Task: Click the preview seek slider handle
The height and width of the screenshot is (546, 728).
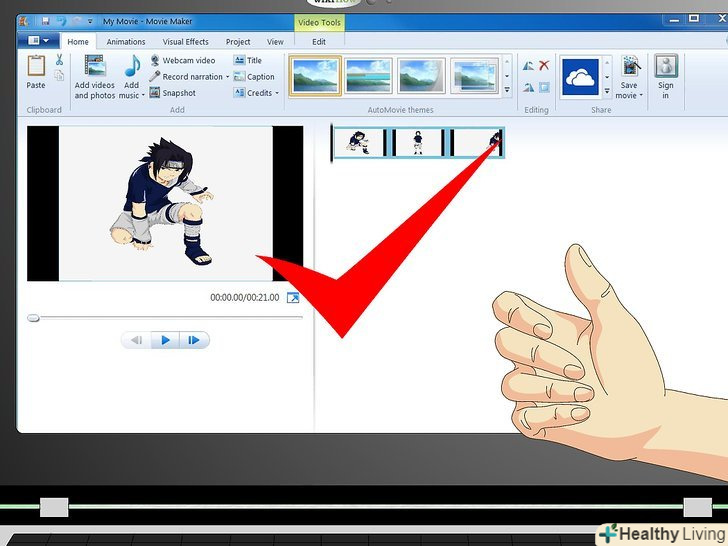Action: [33, 318]
